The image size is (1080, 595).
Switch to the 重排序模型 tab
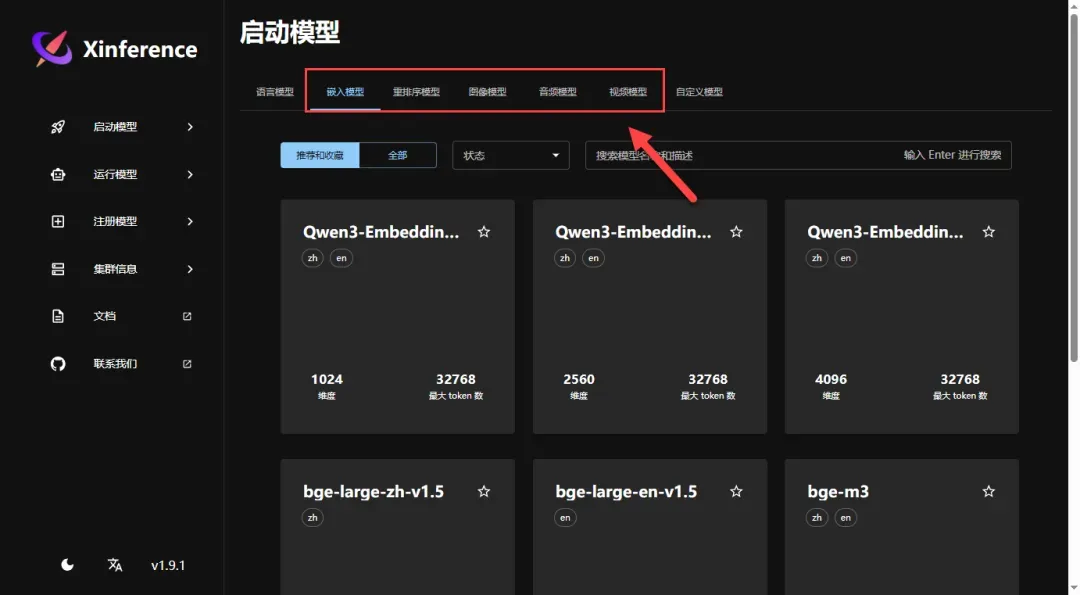pyautogui.click(x=416, y=92)
